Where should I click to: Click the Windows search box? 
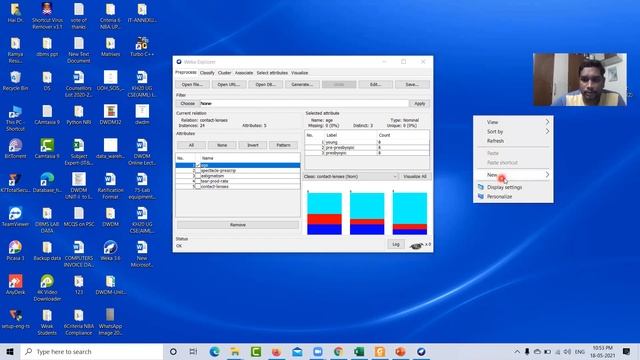click(92, 351)
